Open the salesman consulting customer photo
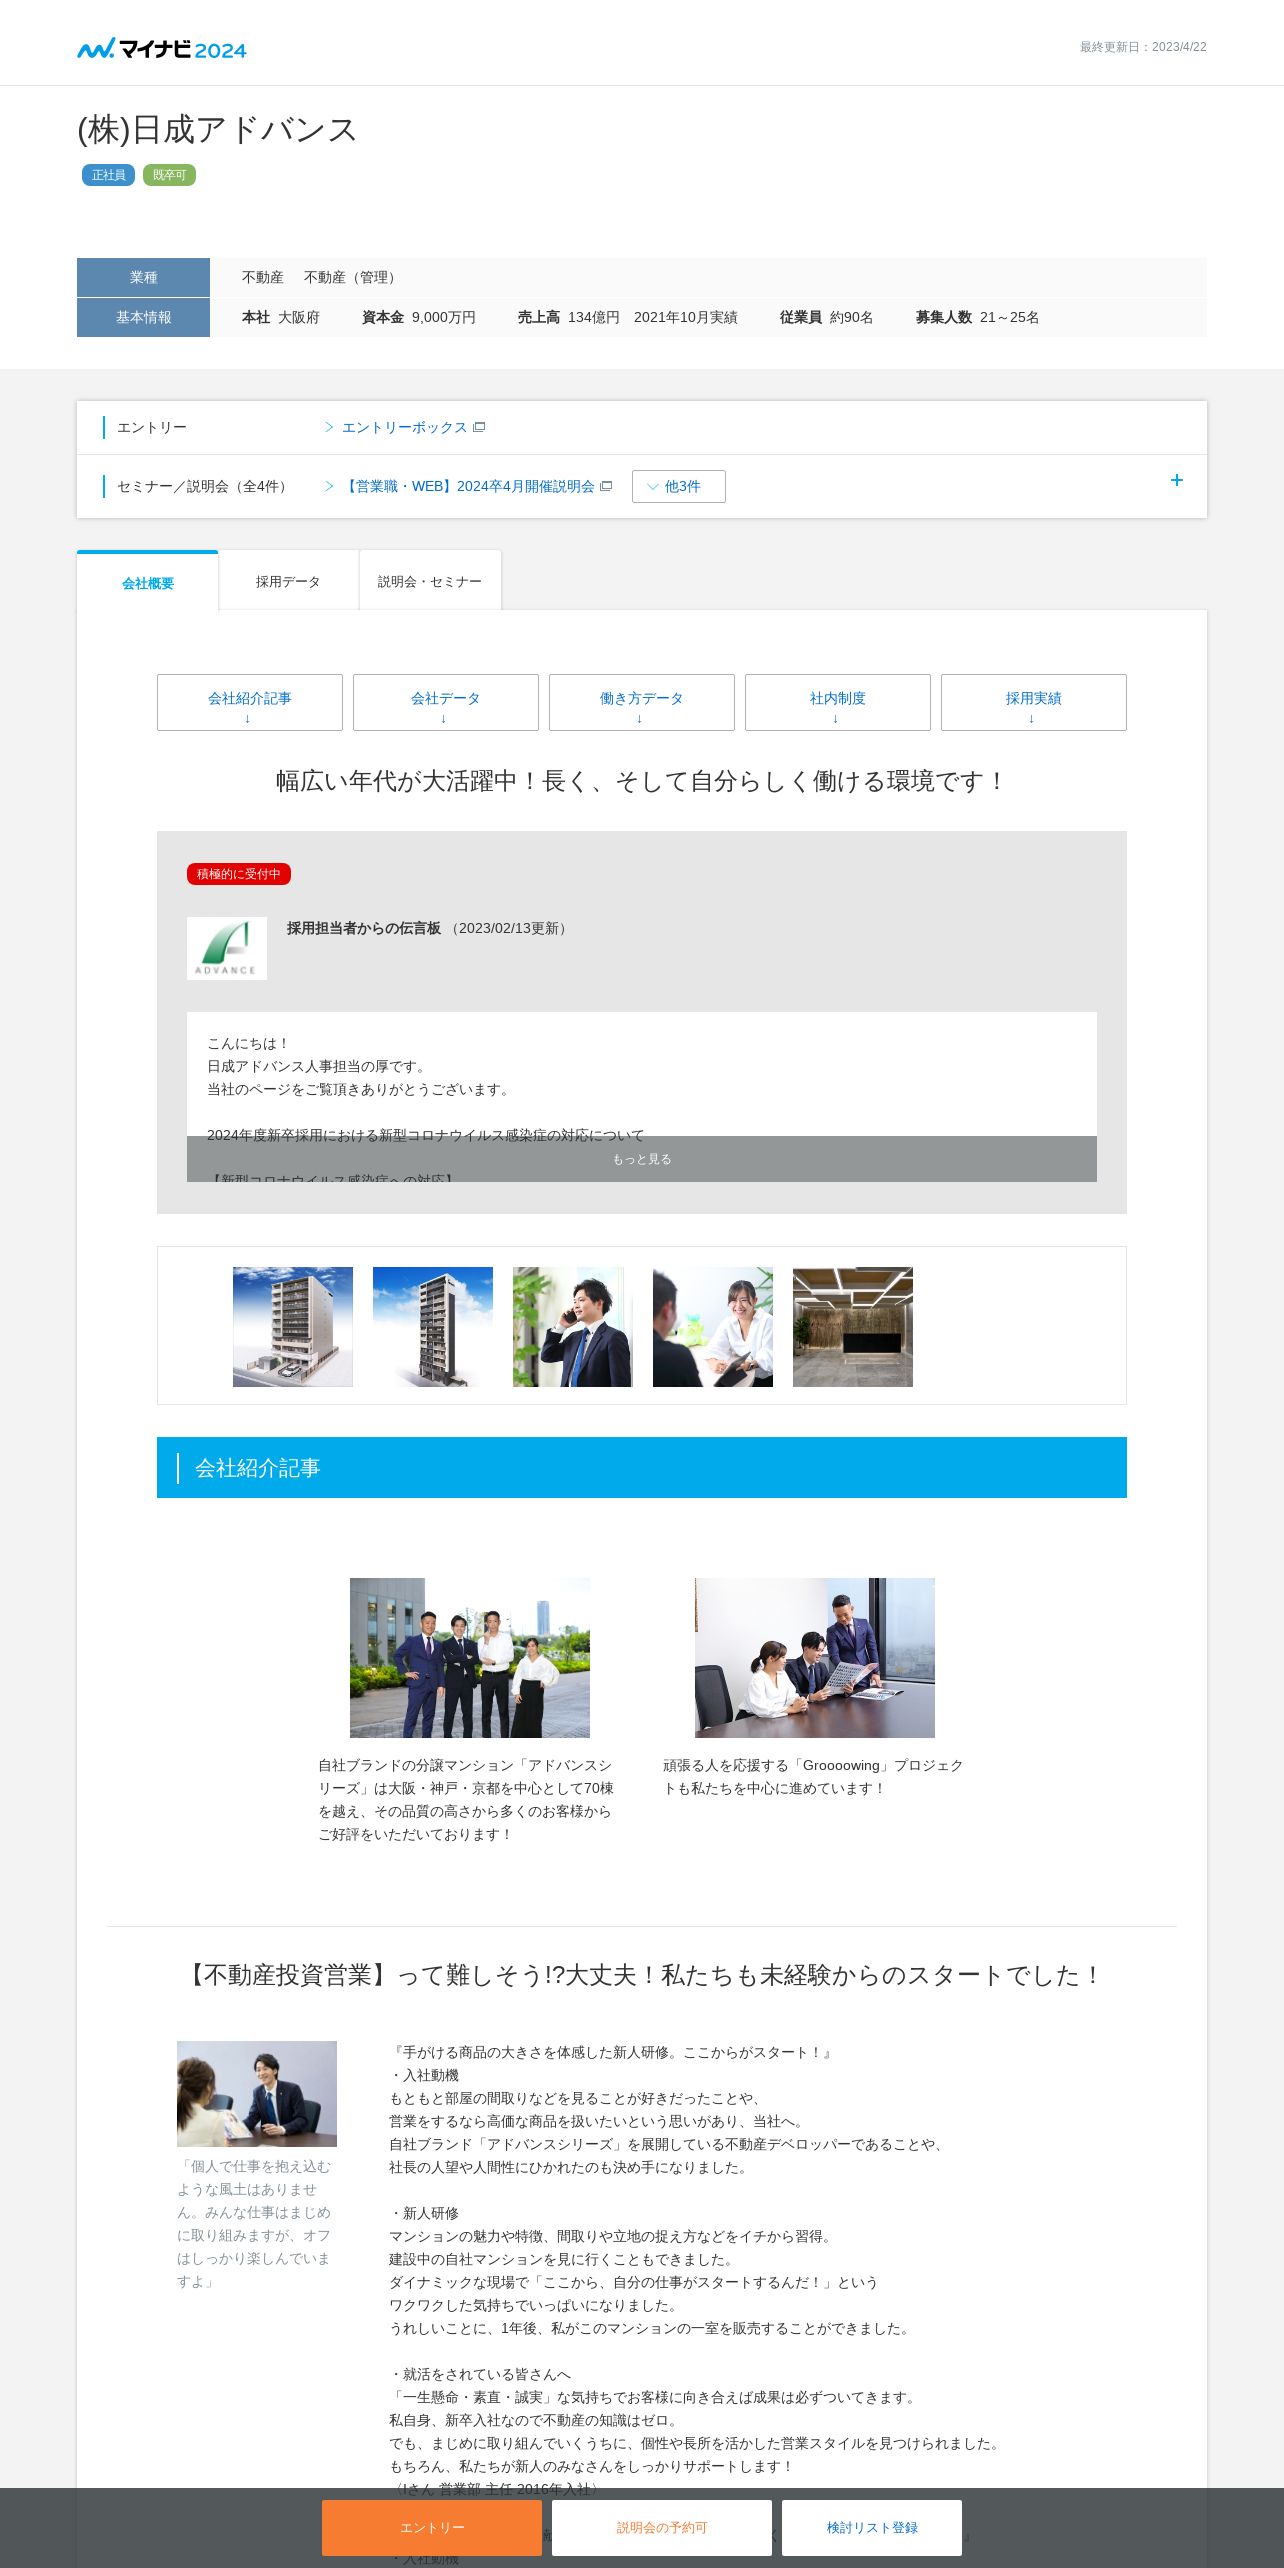1284x2568 pixels. (x=257, y=2094)
